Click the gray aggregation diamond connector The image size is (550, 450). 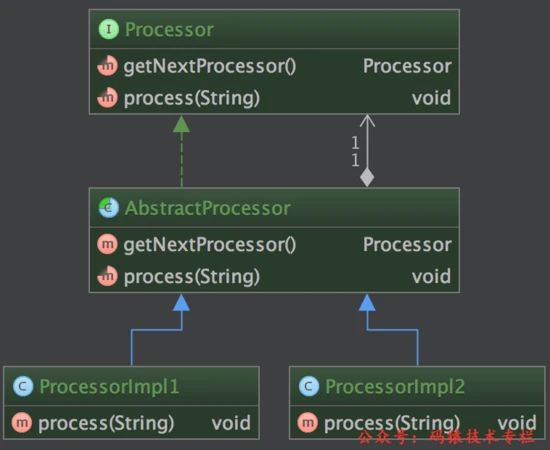[367, 177]
